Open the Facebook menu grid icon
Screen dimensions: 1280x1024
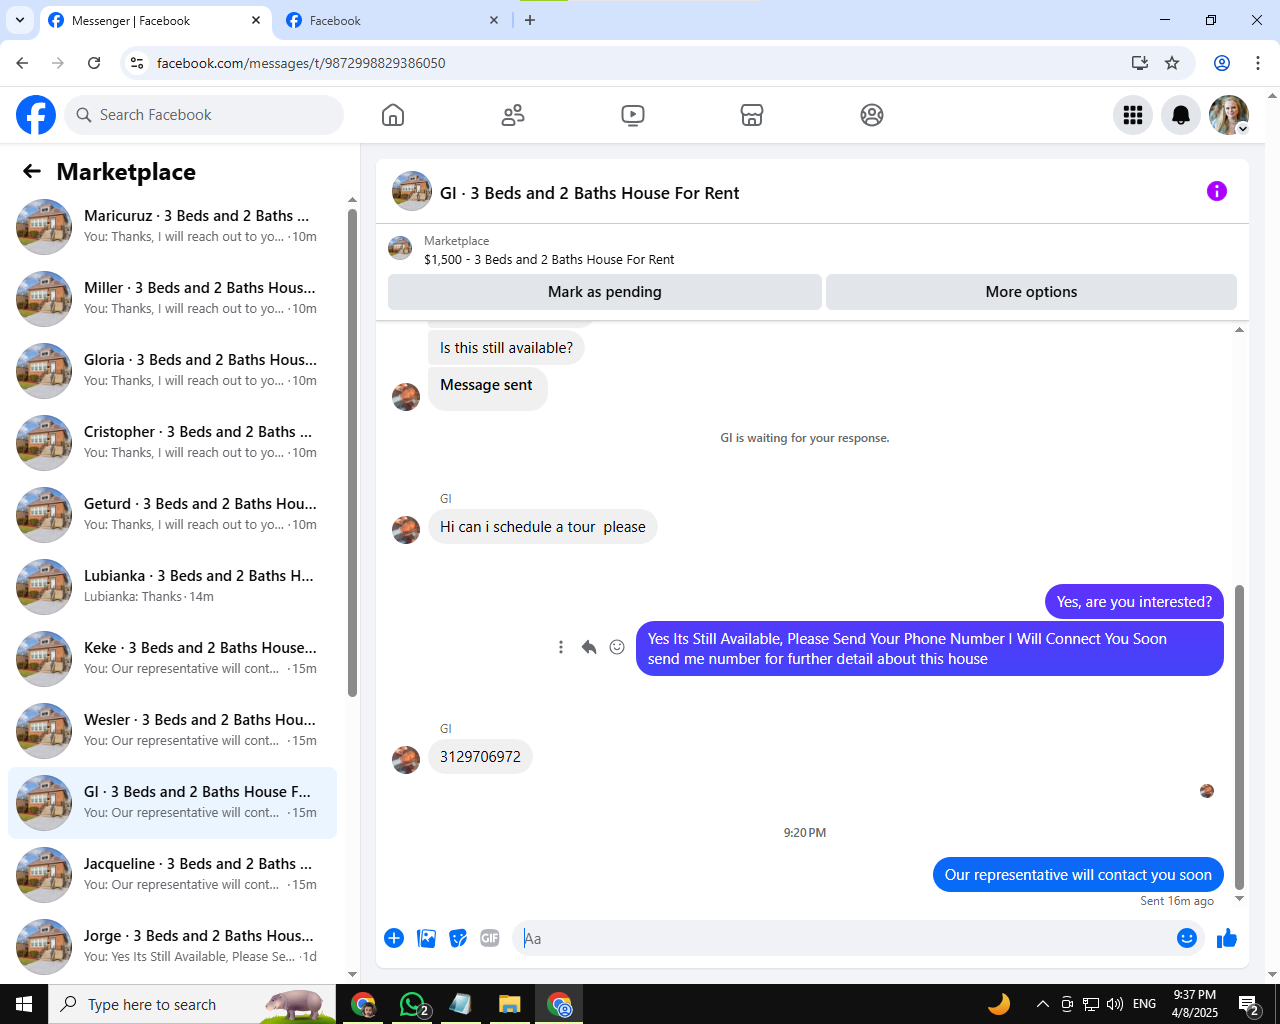pyautogui.click(x=1133, y=115)
